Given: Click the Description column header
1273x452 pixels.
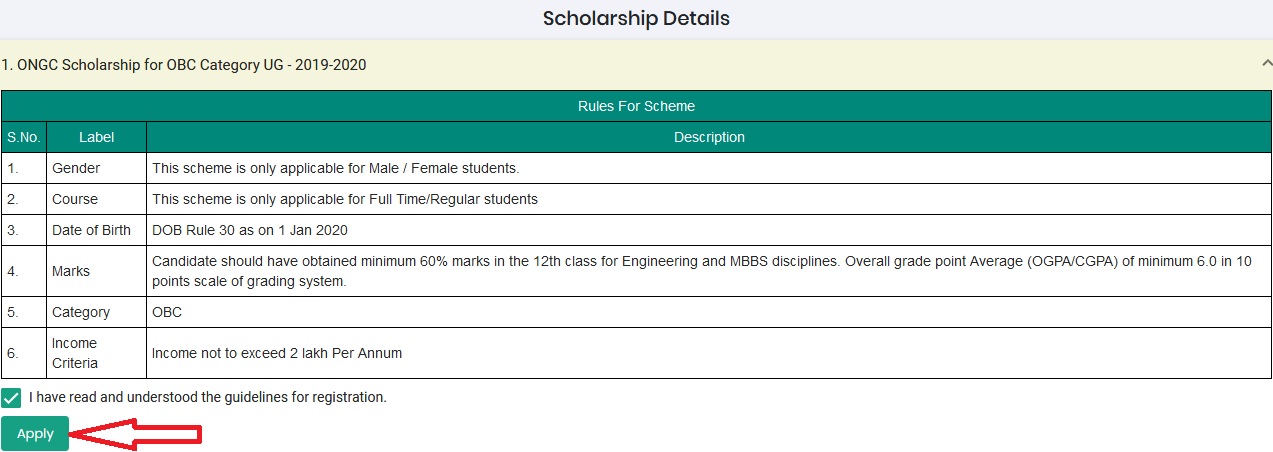Looking at the screenshot, I should point(709,137).
